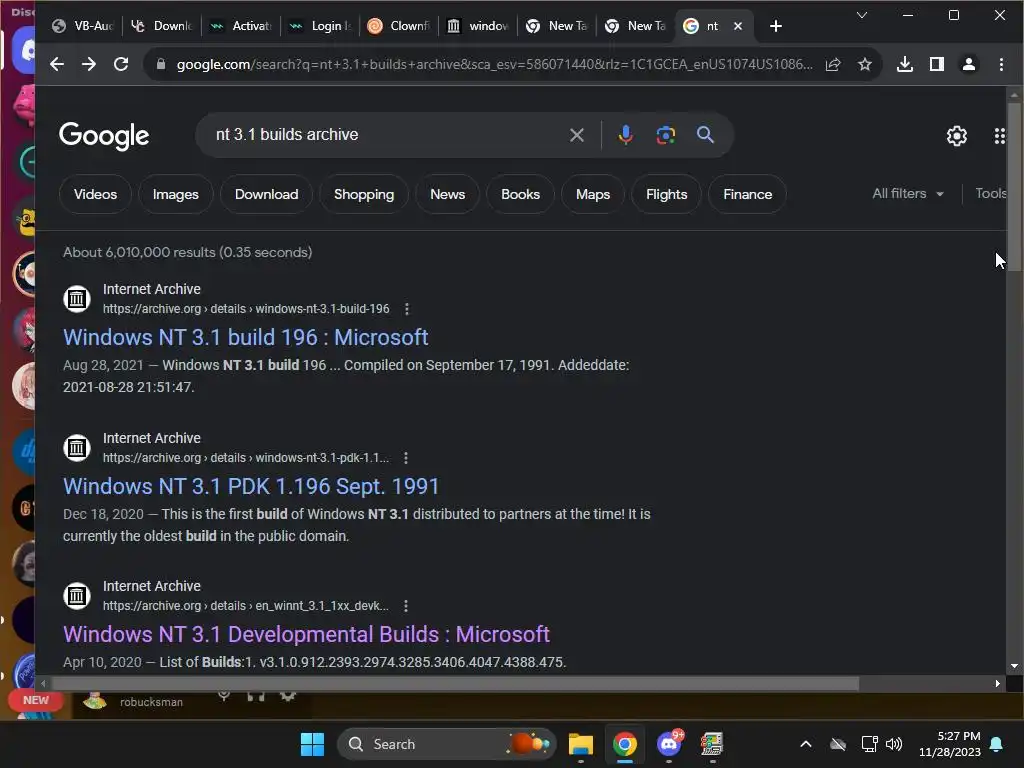Submit search with magnifier icon
The image size is (1024, 768).
(705, 135)
